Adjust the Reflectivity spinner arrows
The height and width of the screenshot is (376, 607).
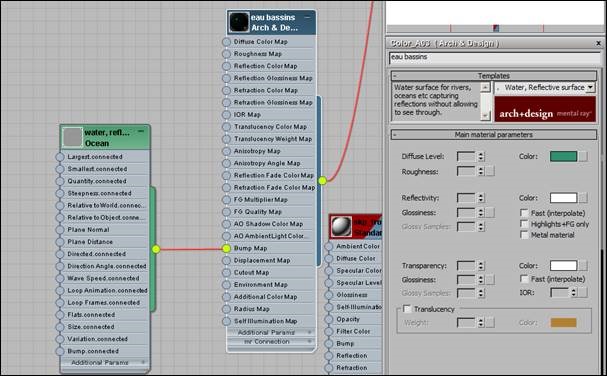click(x=481, y=198)
